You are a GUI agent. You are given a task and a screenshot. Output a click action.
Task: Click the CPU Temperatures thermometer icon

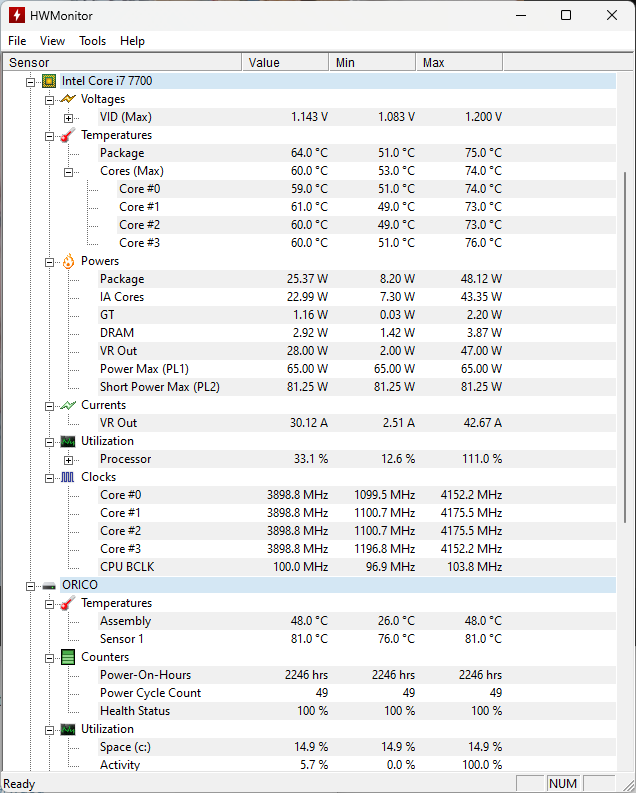(68, 135)
